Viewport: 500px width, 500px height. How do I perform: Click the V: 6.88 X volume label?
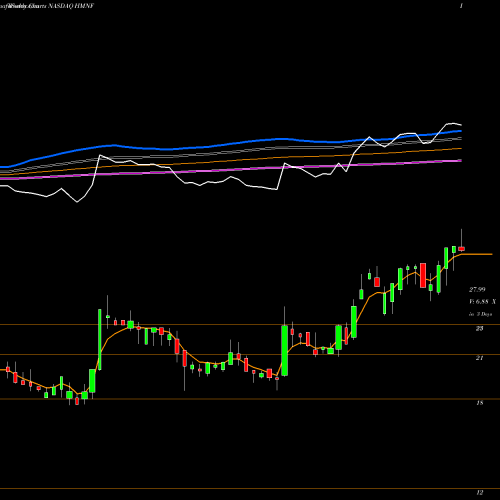coord(482,302)
